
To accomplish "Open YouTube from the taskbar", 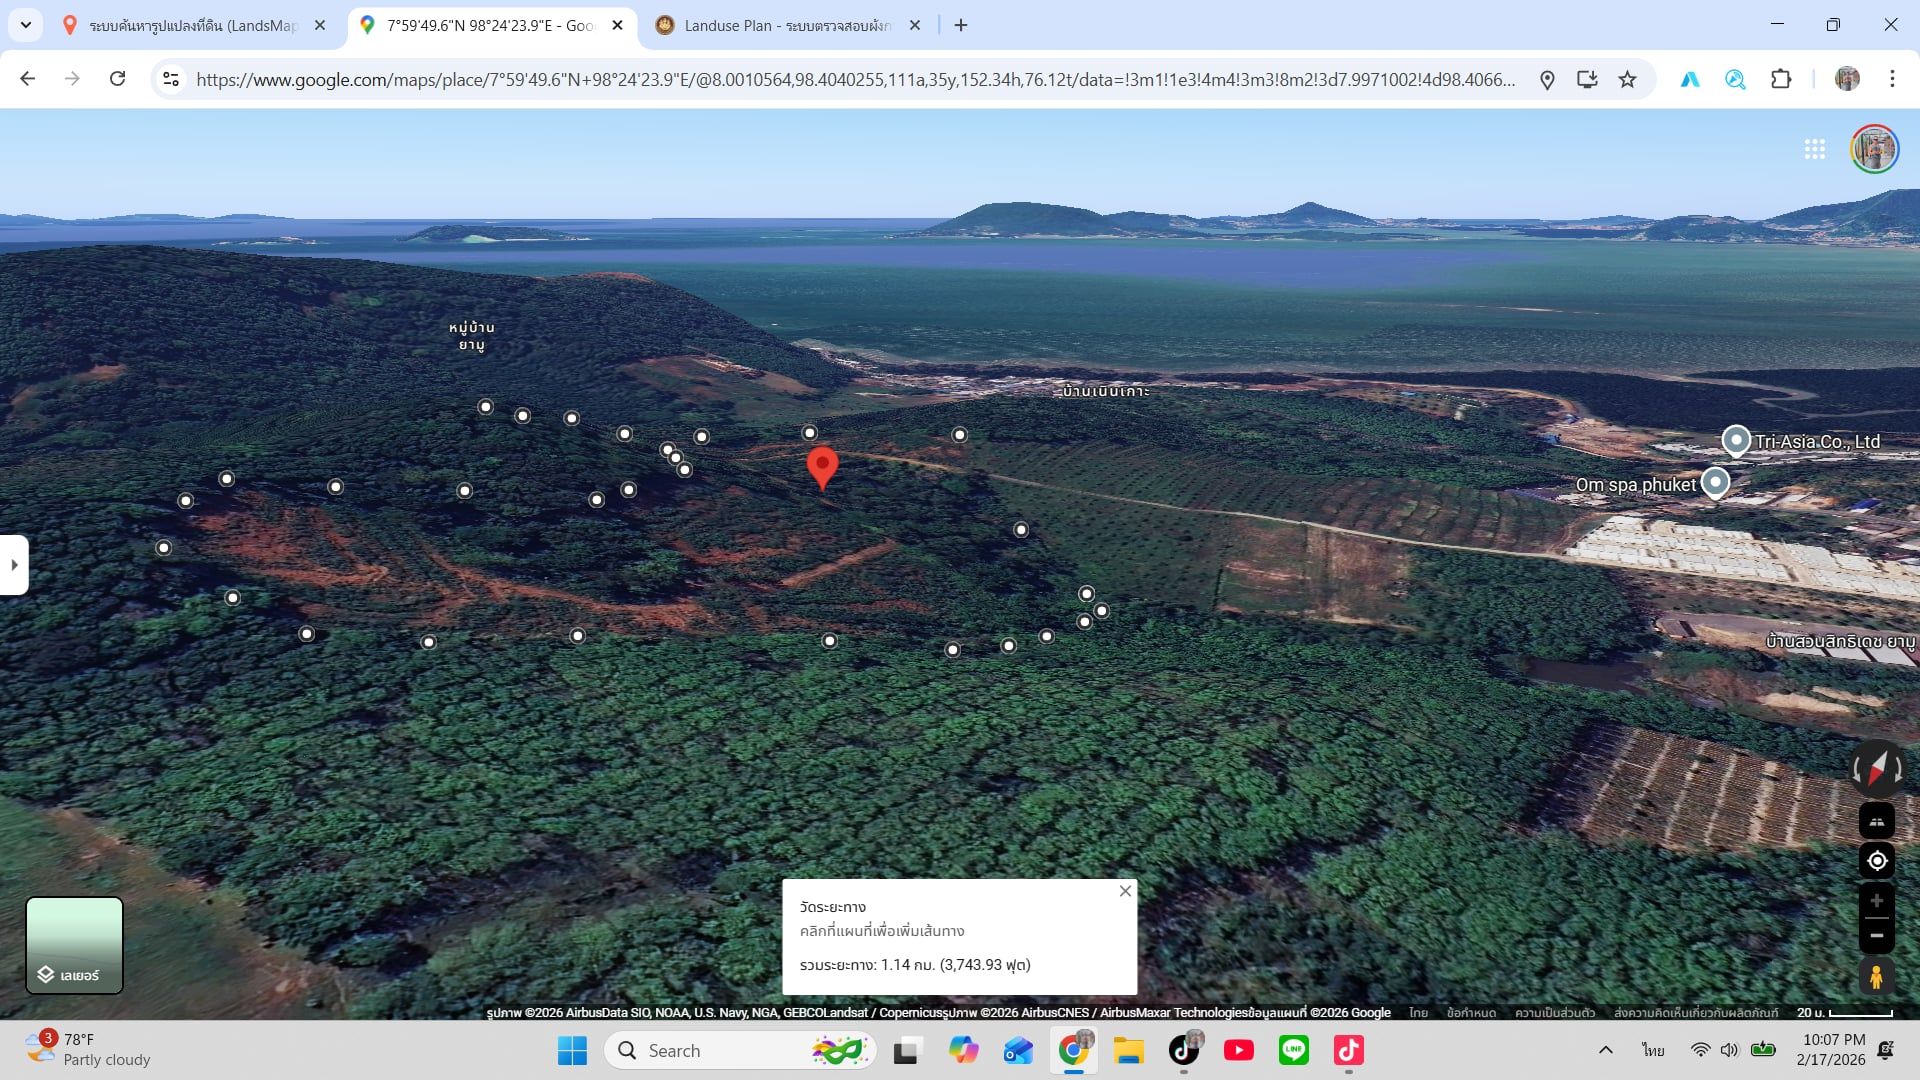I will click(1238, 1050).
